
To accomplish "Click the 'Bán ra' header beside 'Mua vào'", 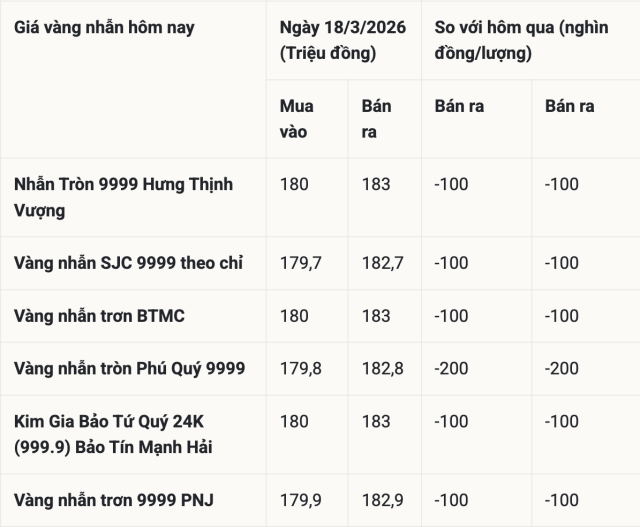I will click(x=377, y=119).
